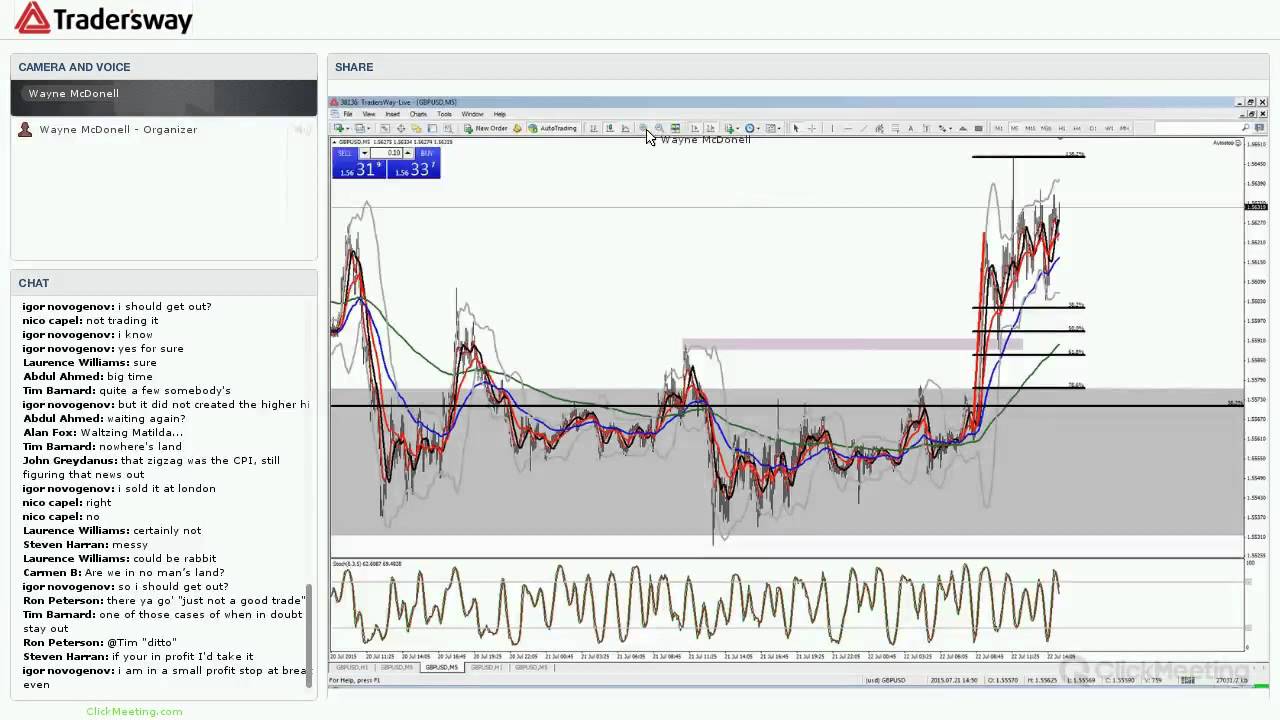The image size is (1280, 720).
Task: Expand the Indicators list dropdown
Action: click(x=738, y=128)
